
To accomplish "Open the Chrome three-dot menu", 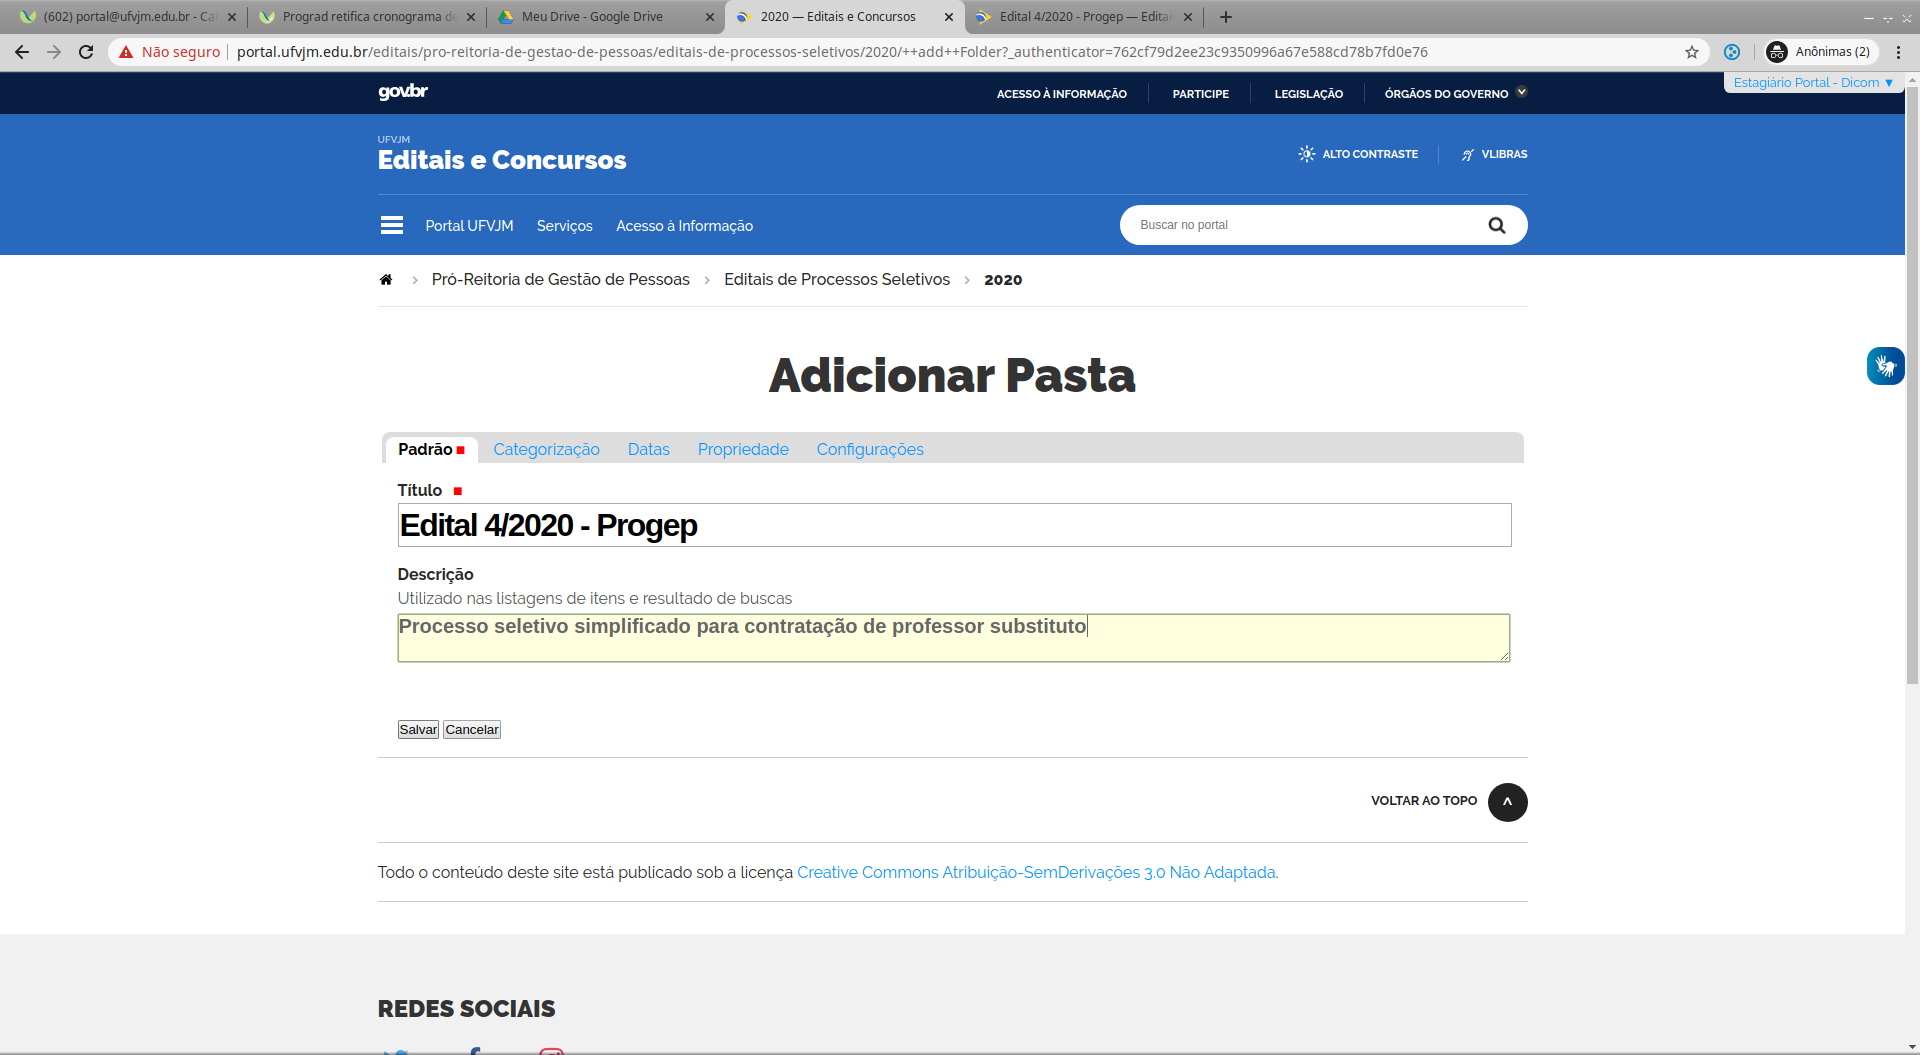I will pyautogui.click(x=1898, y=52).
